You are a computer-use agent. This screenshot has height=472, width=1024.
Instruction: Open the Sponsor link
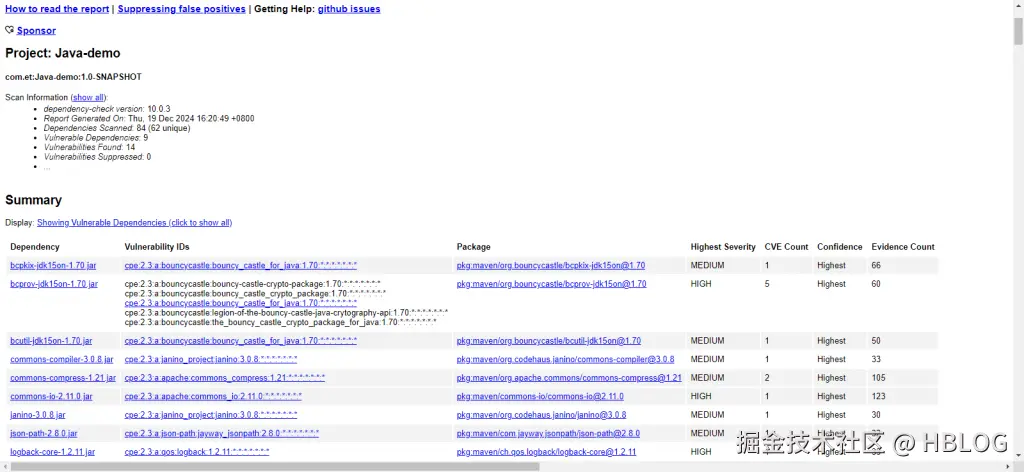tap(36, 31)
